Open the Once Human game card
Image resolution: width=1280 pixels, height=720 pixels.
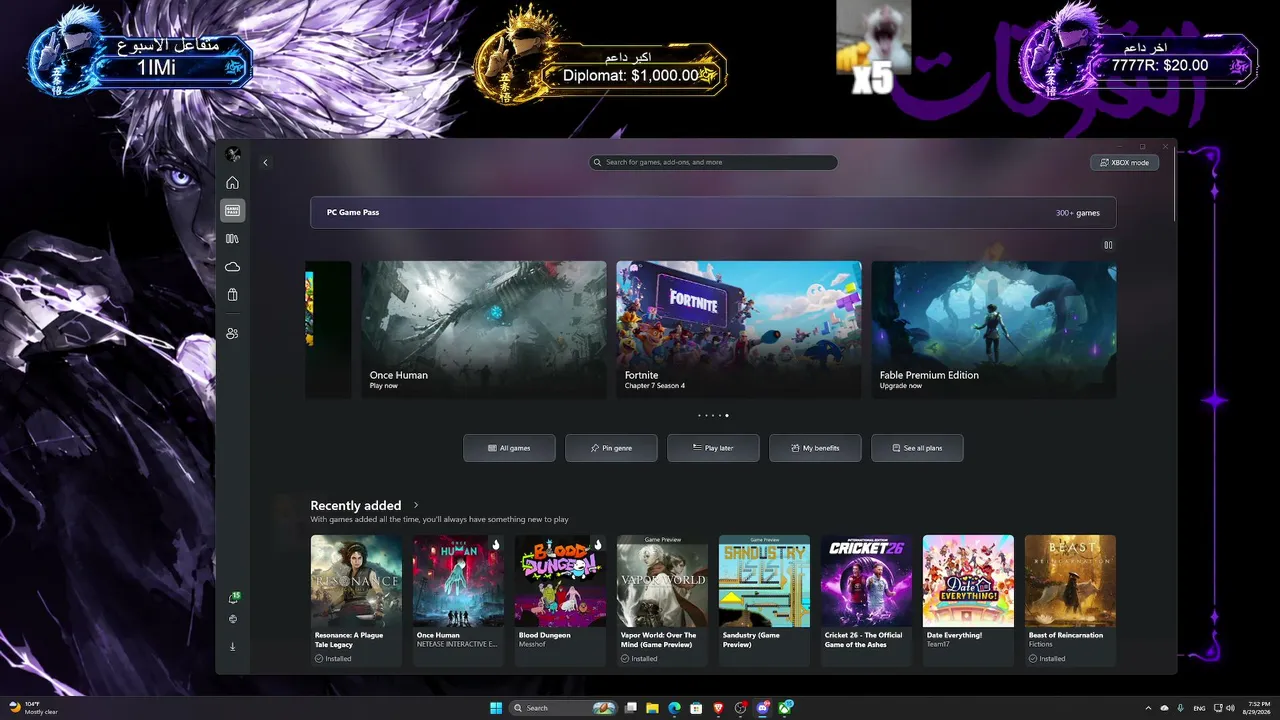(458, 600)
